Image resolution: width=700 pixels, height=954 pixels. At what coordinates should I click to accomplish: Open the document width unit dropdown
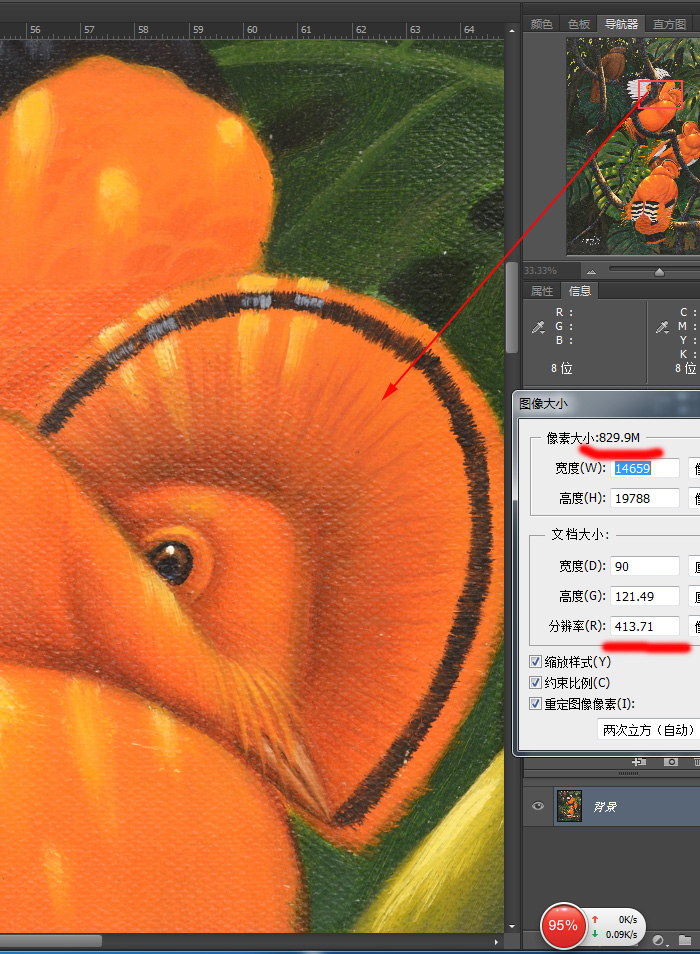pyautogui.click(x=695, y=566)
